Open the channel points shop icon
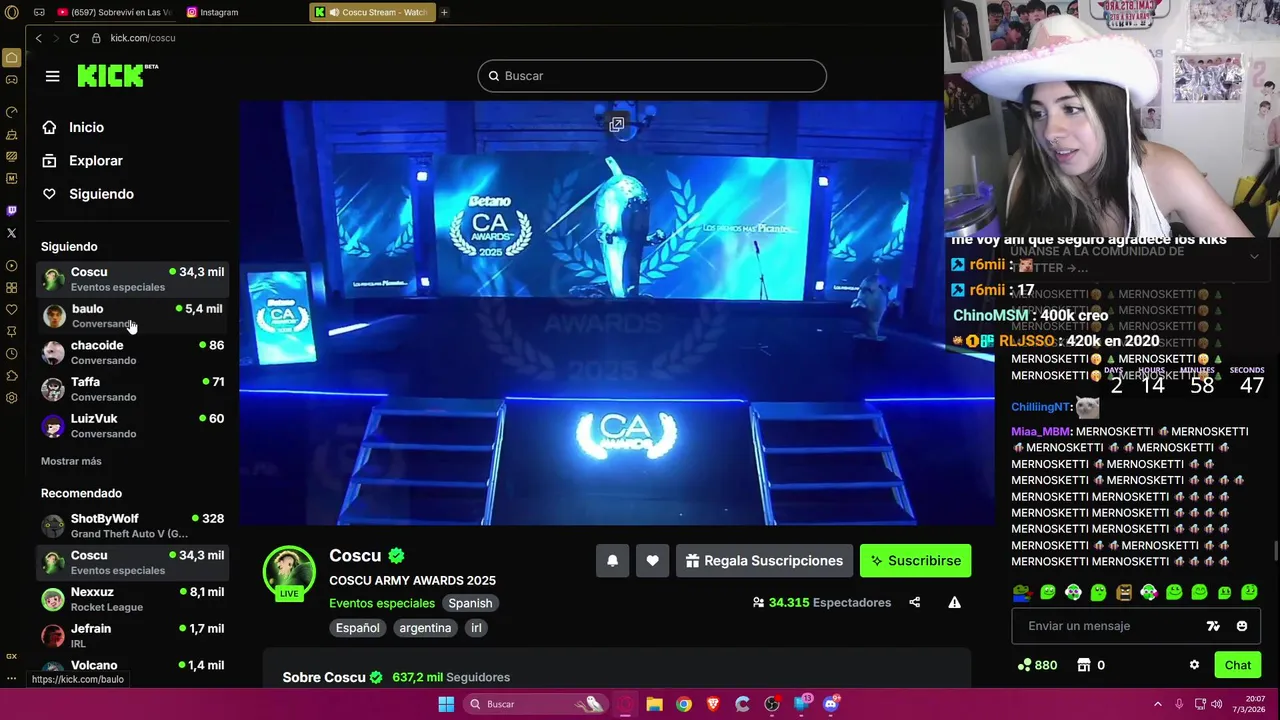Screen dimensions: 1280x720 (1083, 665)
